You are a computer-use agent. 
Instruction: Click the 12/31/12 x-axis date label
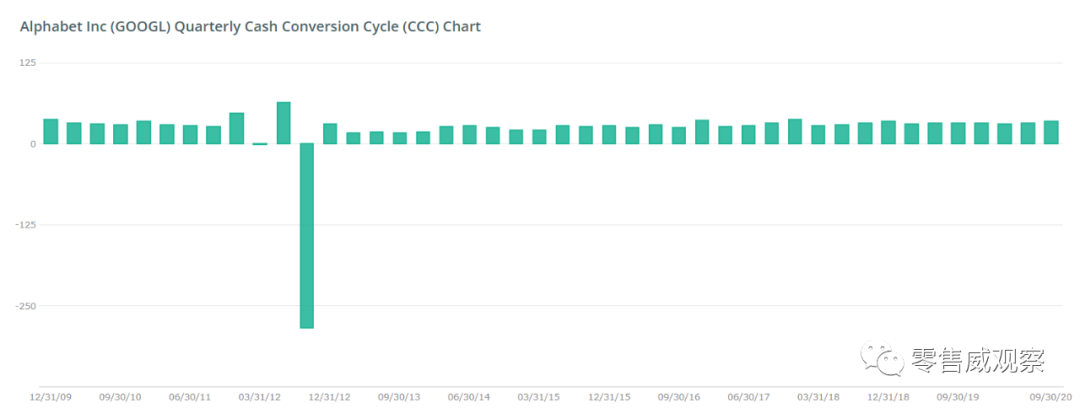pyautogui.click(x=330, y=397)
